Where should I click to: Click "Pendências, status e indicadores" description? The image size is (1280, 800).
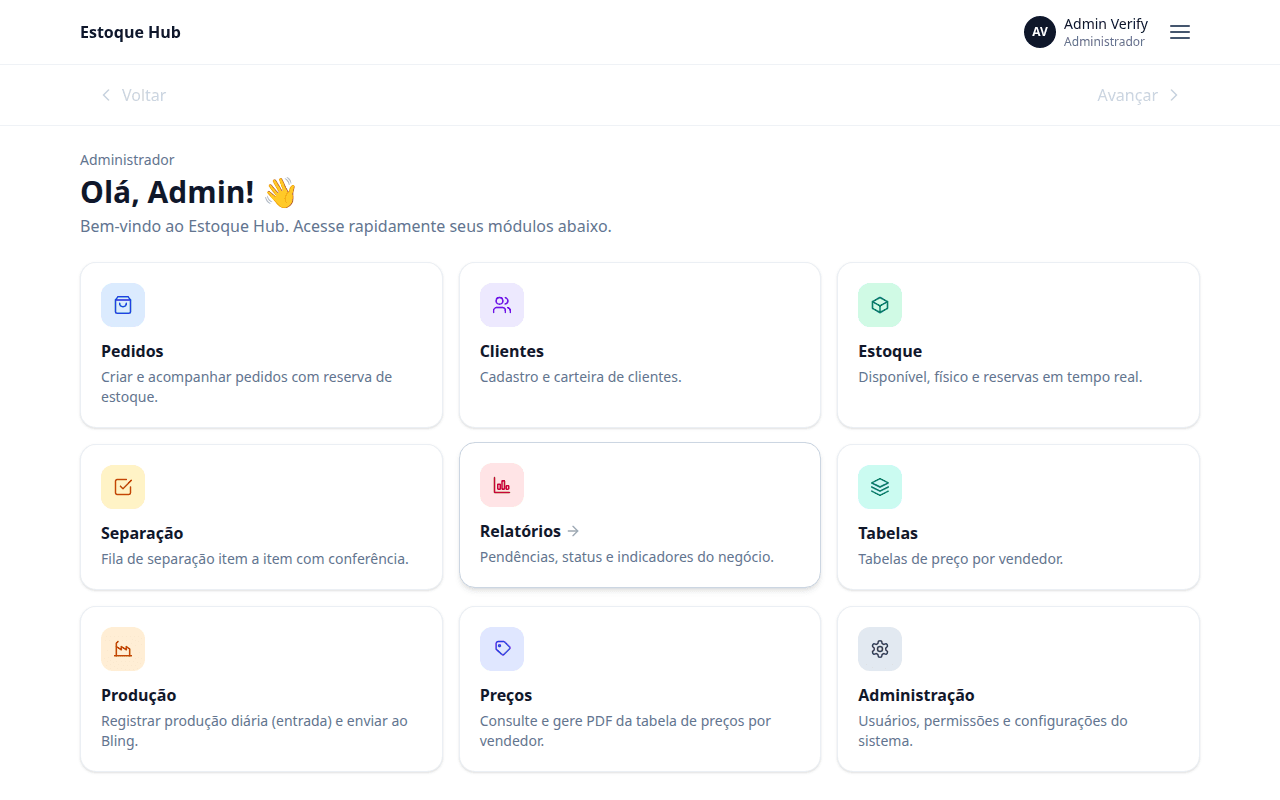point(627,557)
